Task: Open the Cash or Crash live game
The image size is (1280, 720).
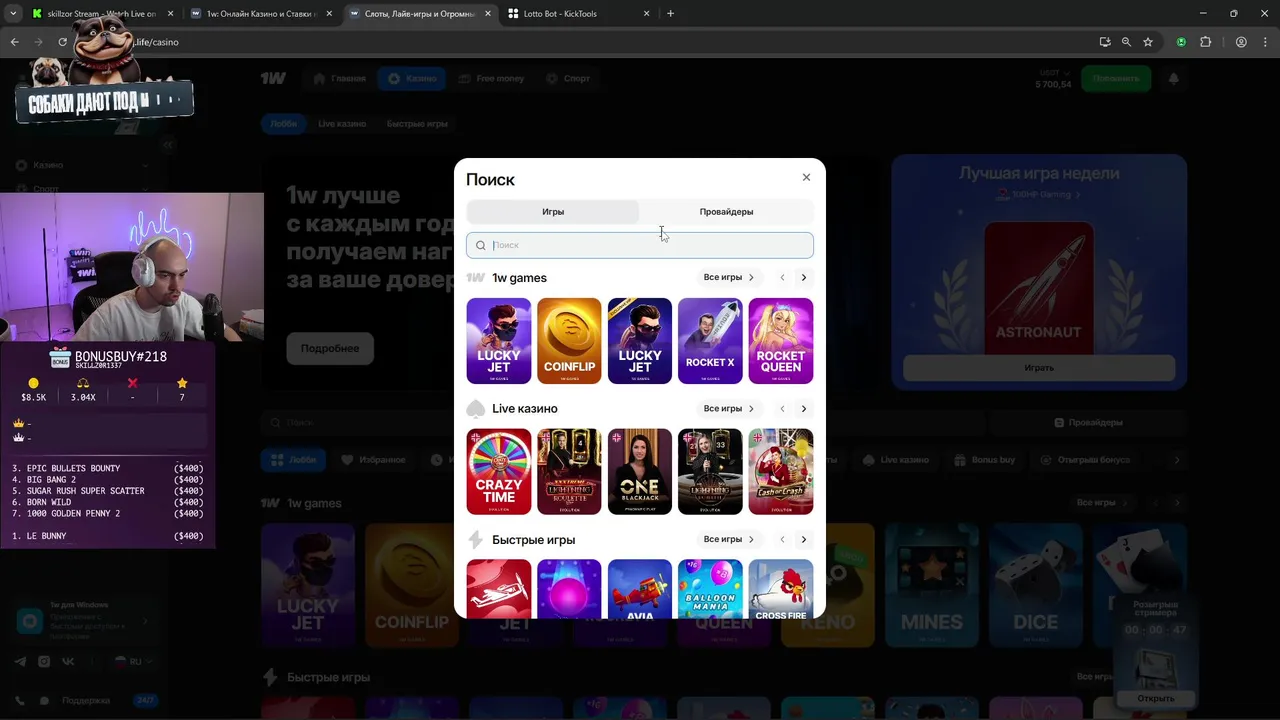Action: click(x=781, y=472)
